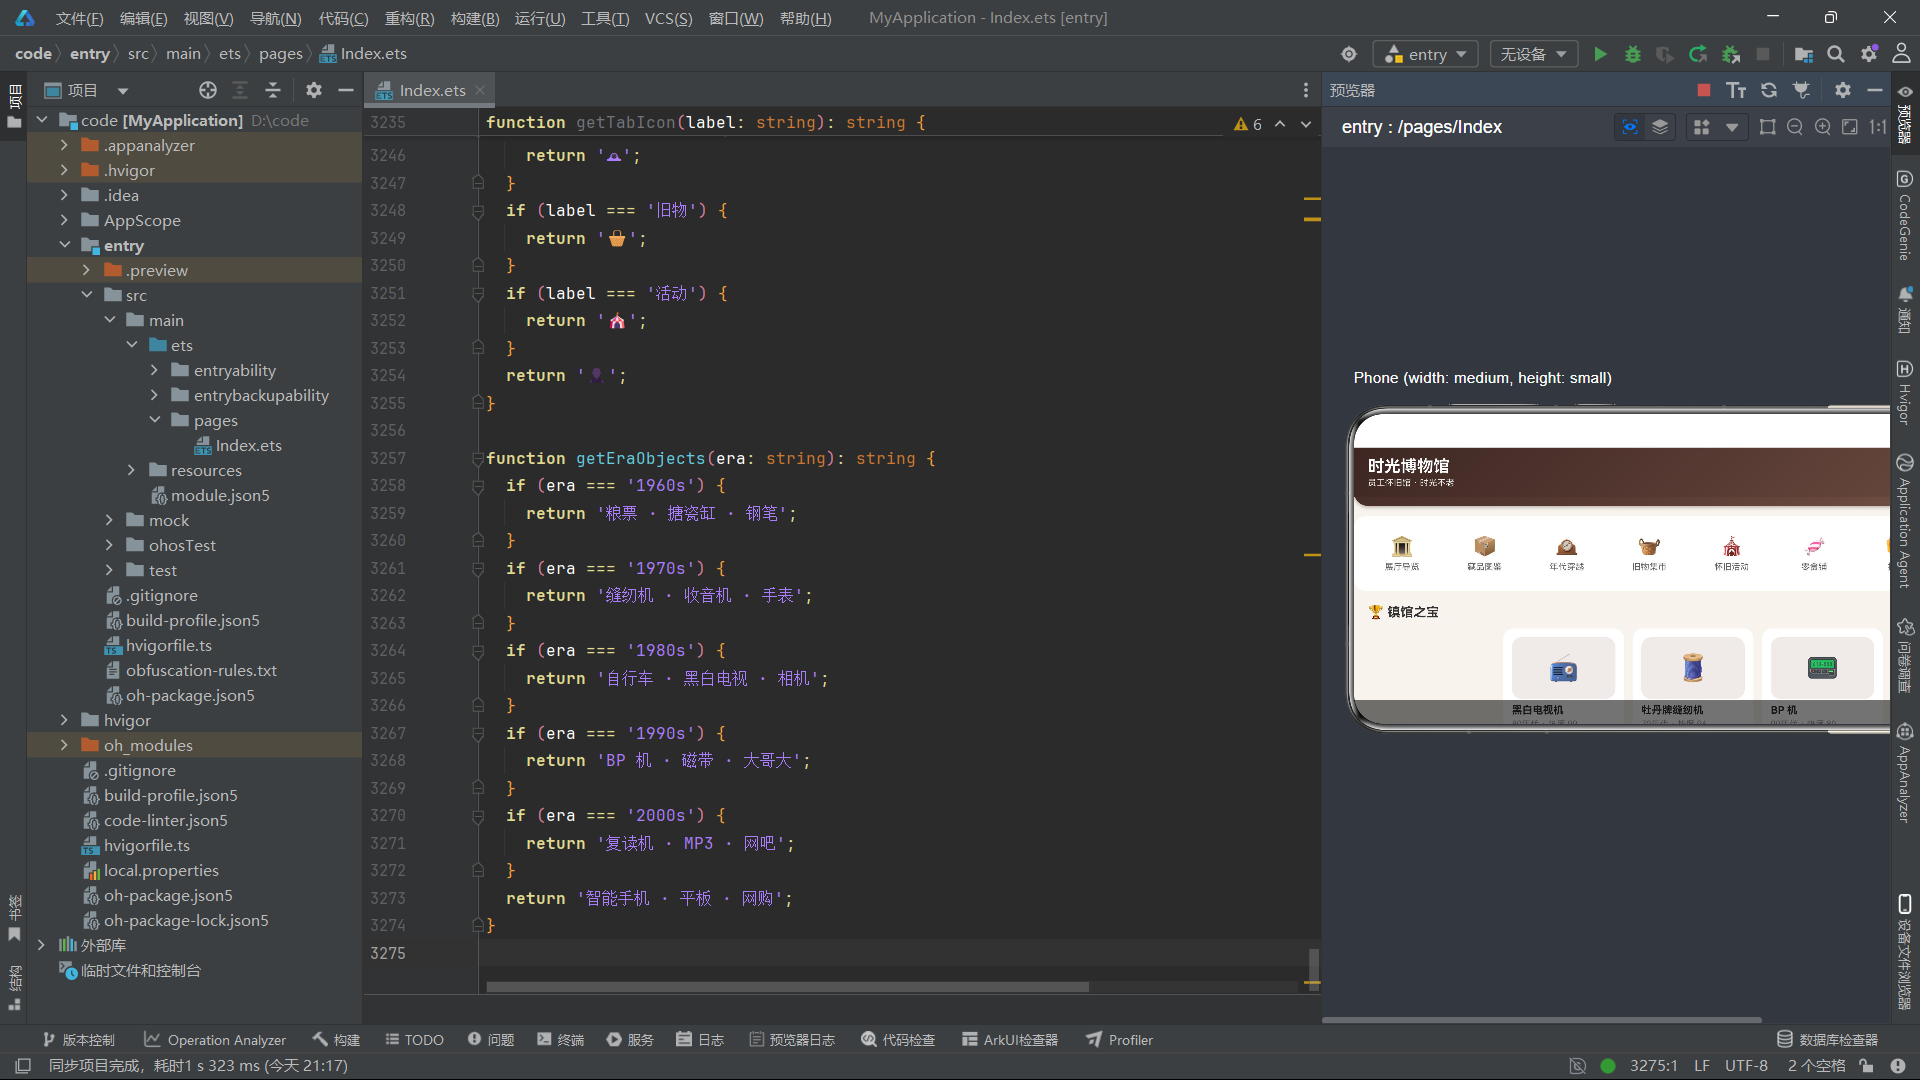Toggle the AppAnalyzer side panel
Screen dimensions: 1920x1080
[1904, 772]
